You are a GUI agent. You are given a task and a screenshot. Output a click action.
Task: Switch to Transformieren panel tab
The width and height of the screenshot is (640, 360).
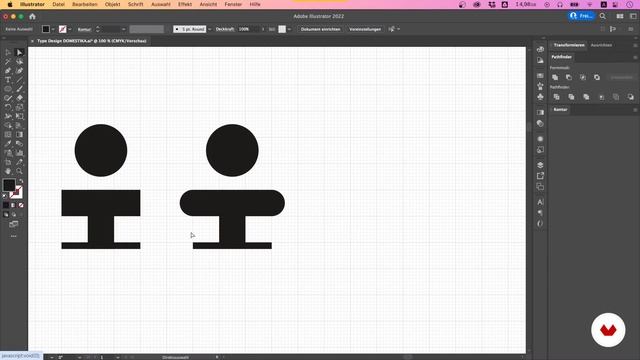569,45
